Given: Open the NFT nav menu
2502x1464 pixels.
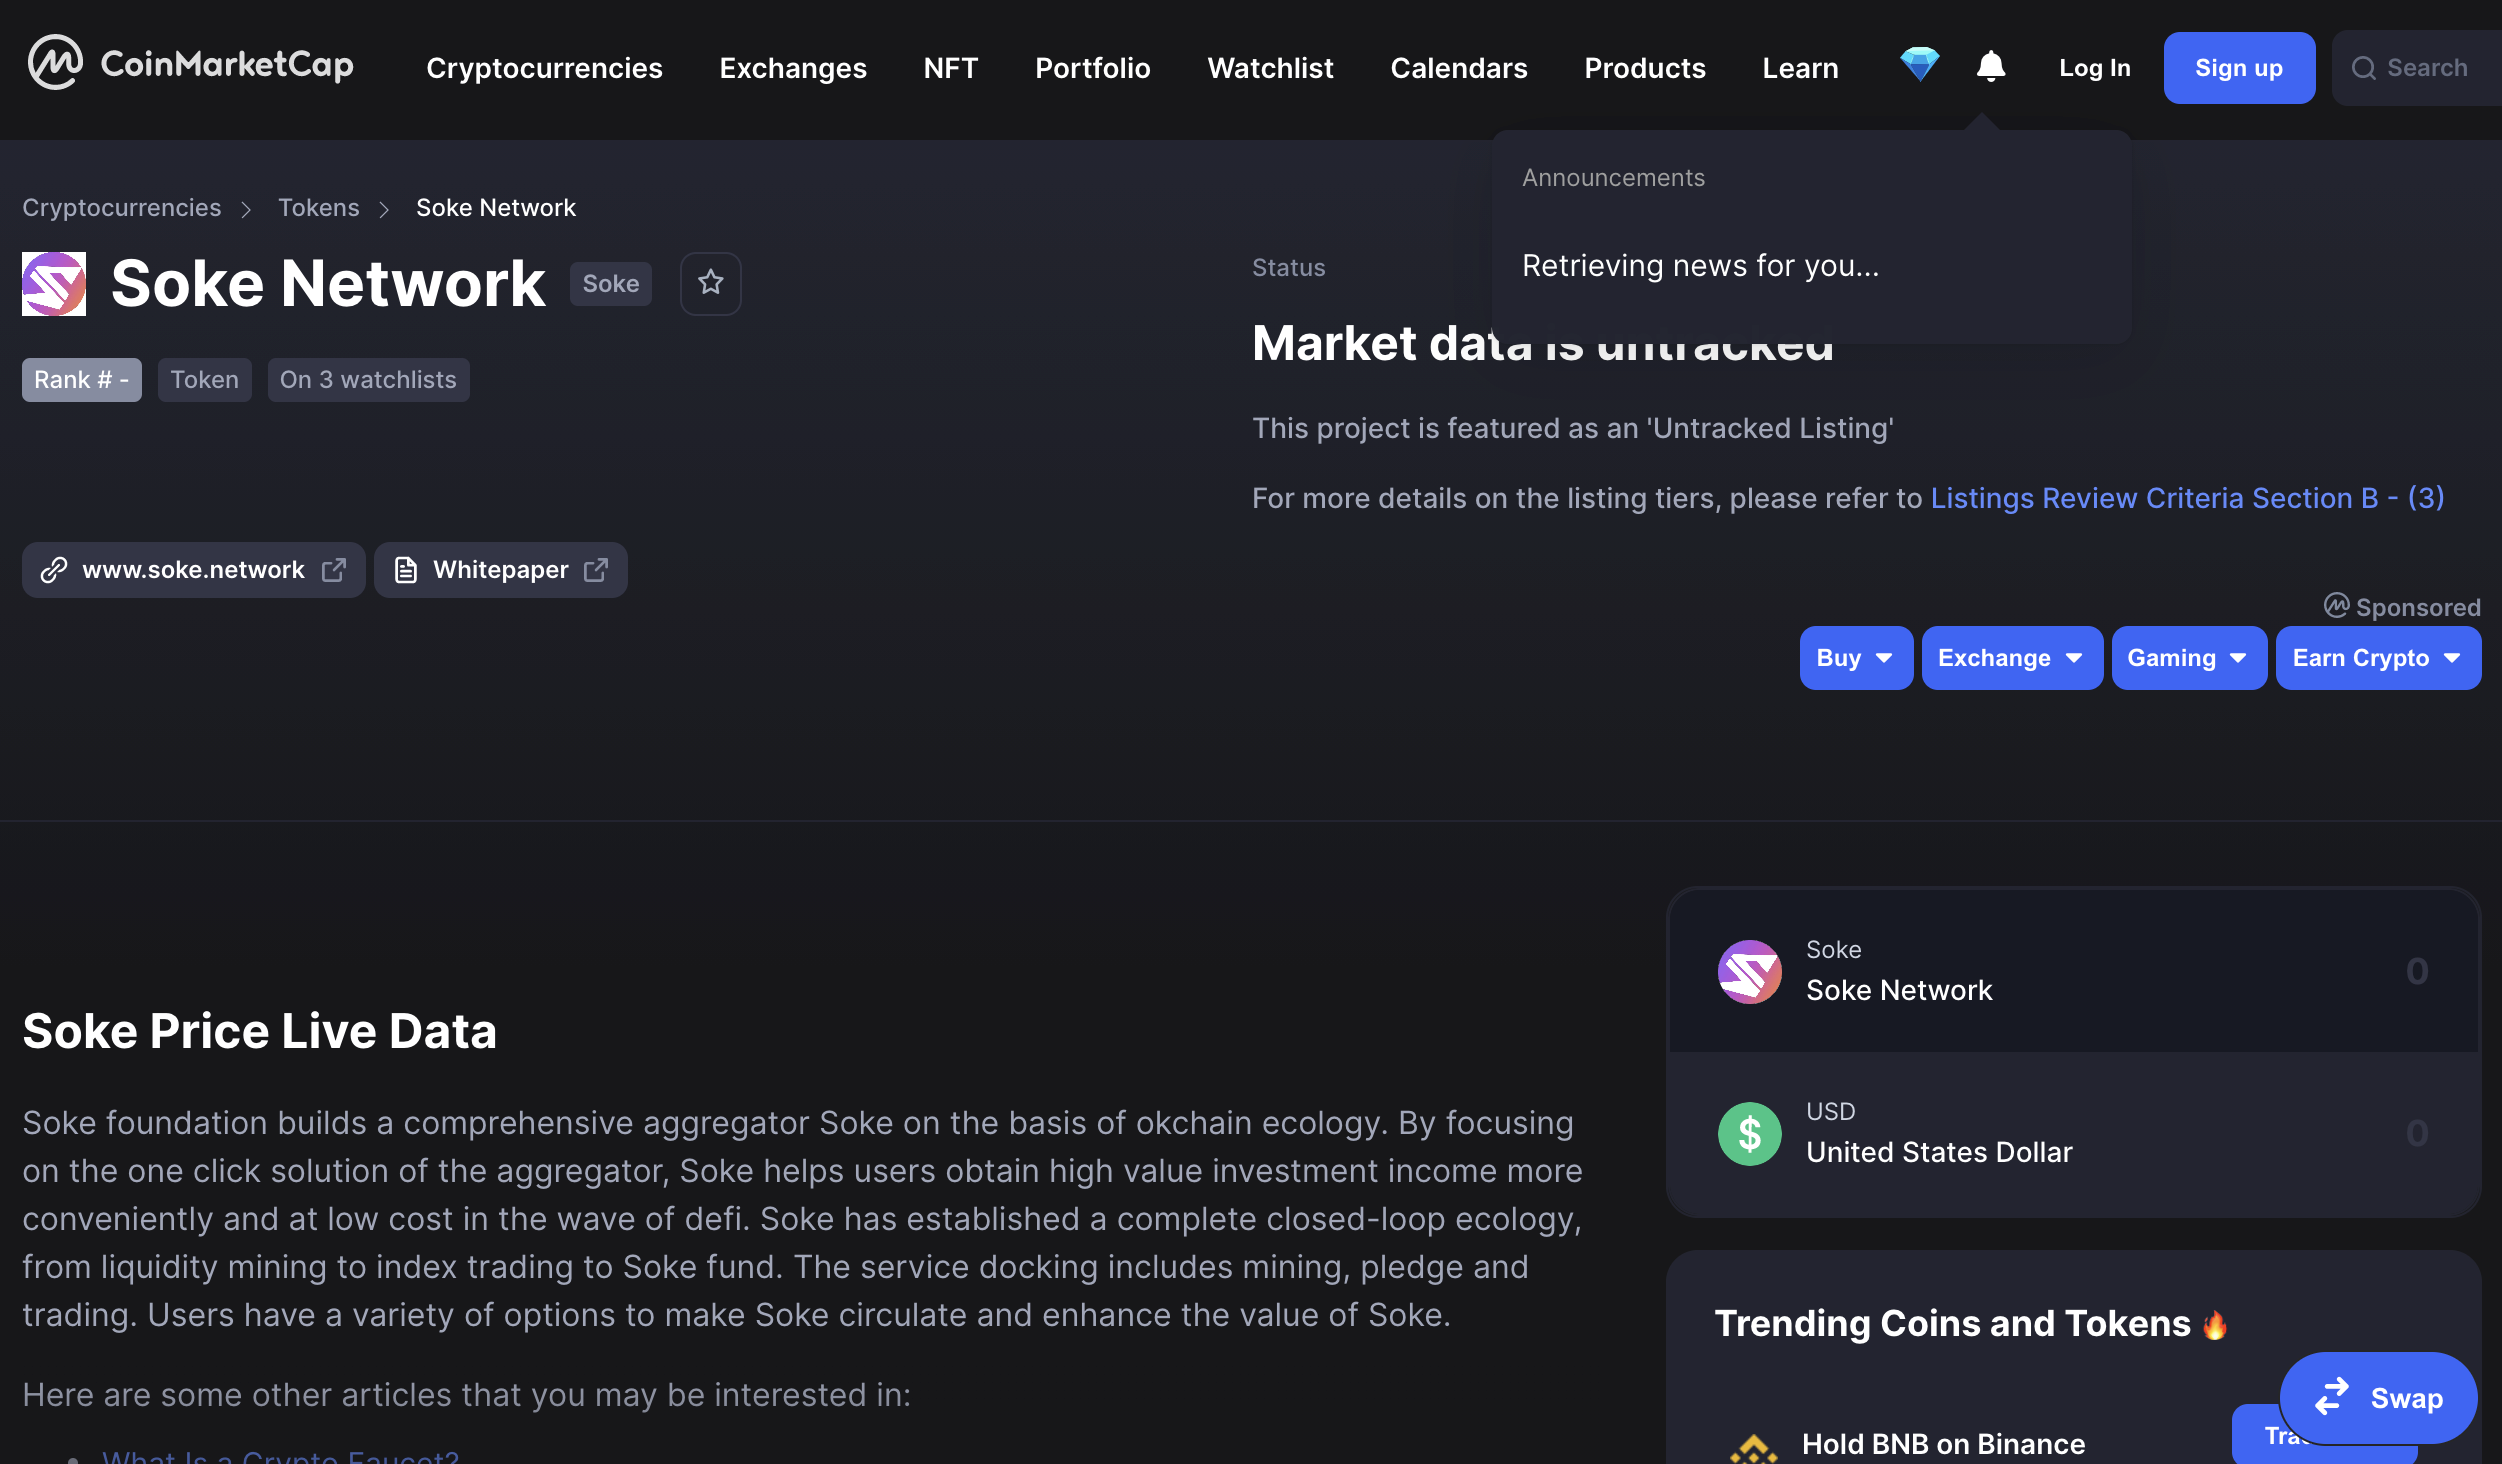Looking at the screenshot, I should (x=950, y=68).
